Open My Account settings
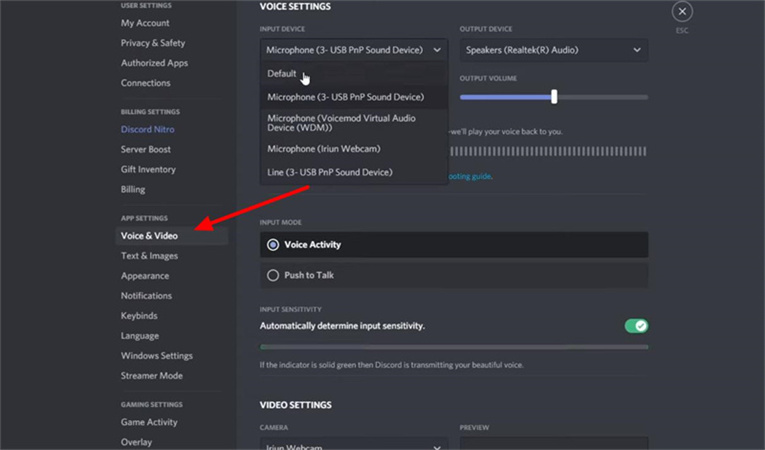 (145, 23)
